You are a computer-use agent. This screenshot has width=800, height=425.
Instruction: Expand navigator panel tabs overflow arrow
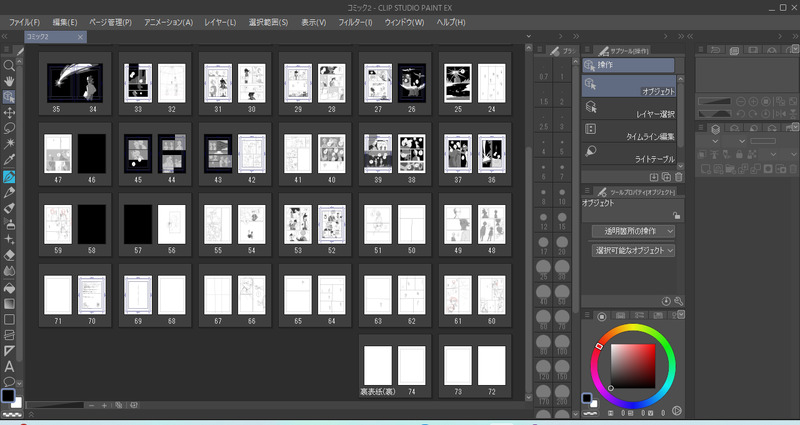tap(795, 49)
